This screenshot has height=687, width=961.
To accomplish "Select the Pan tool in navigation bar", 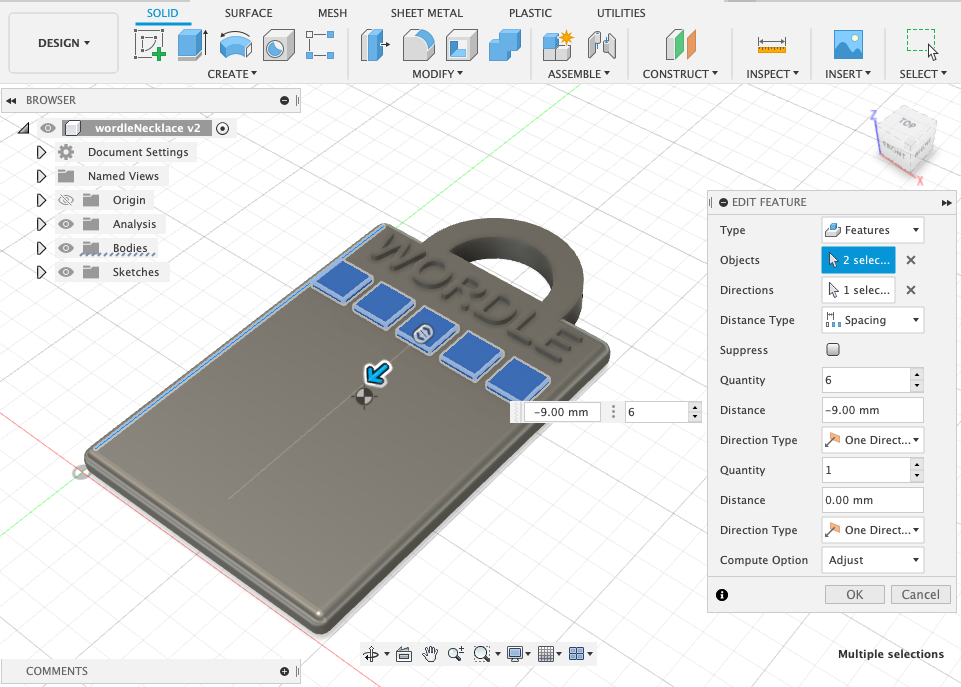I will 429,654.
